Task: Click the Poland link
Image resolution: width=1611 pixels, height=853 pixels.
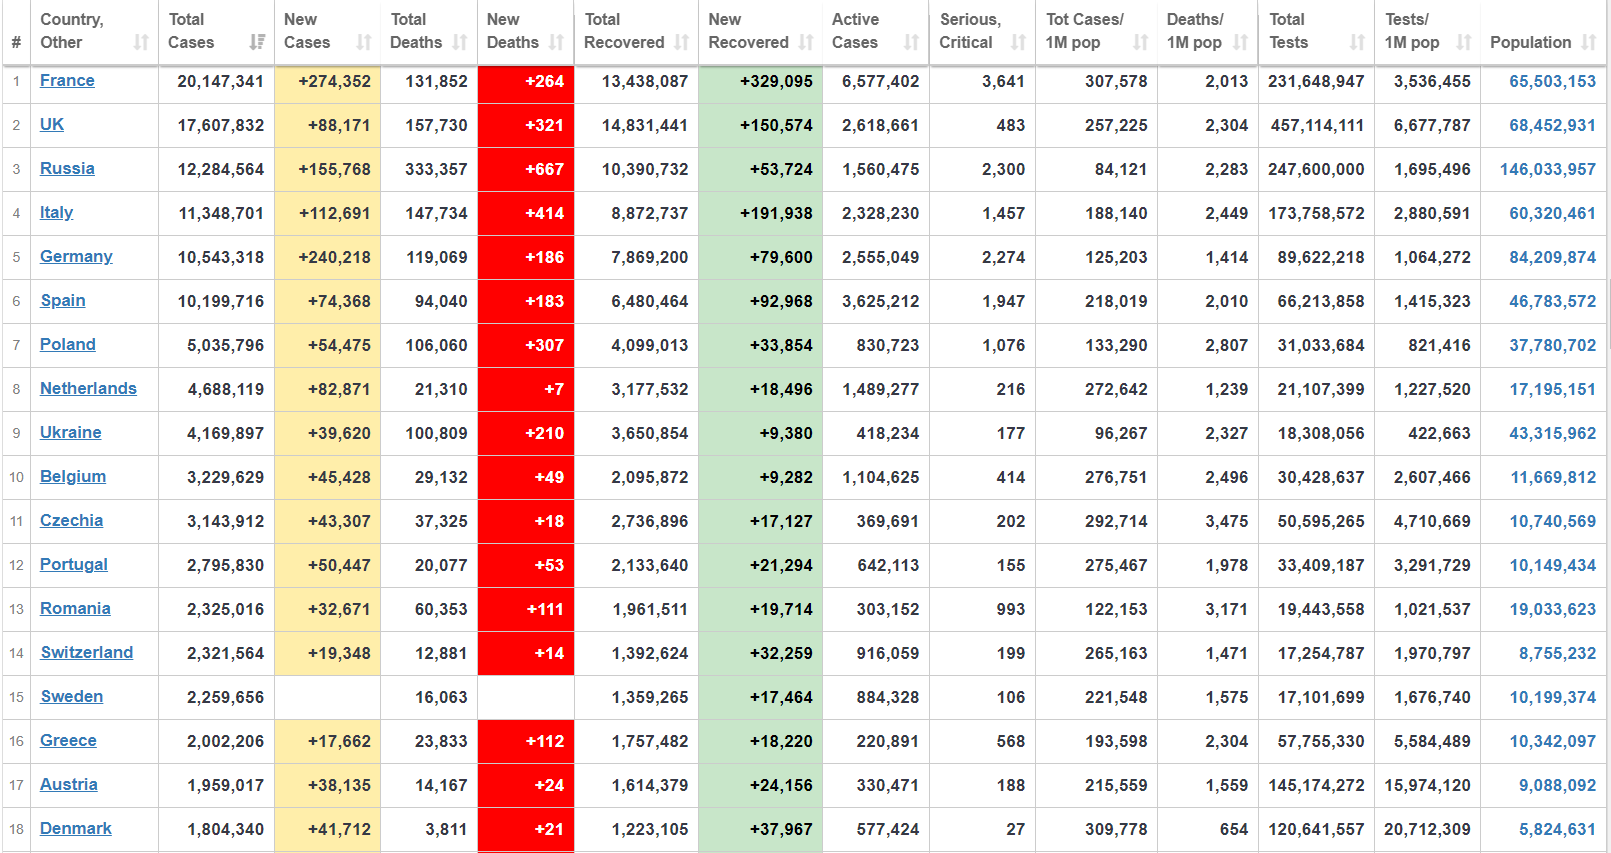Action: 68,344
